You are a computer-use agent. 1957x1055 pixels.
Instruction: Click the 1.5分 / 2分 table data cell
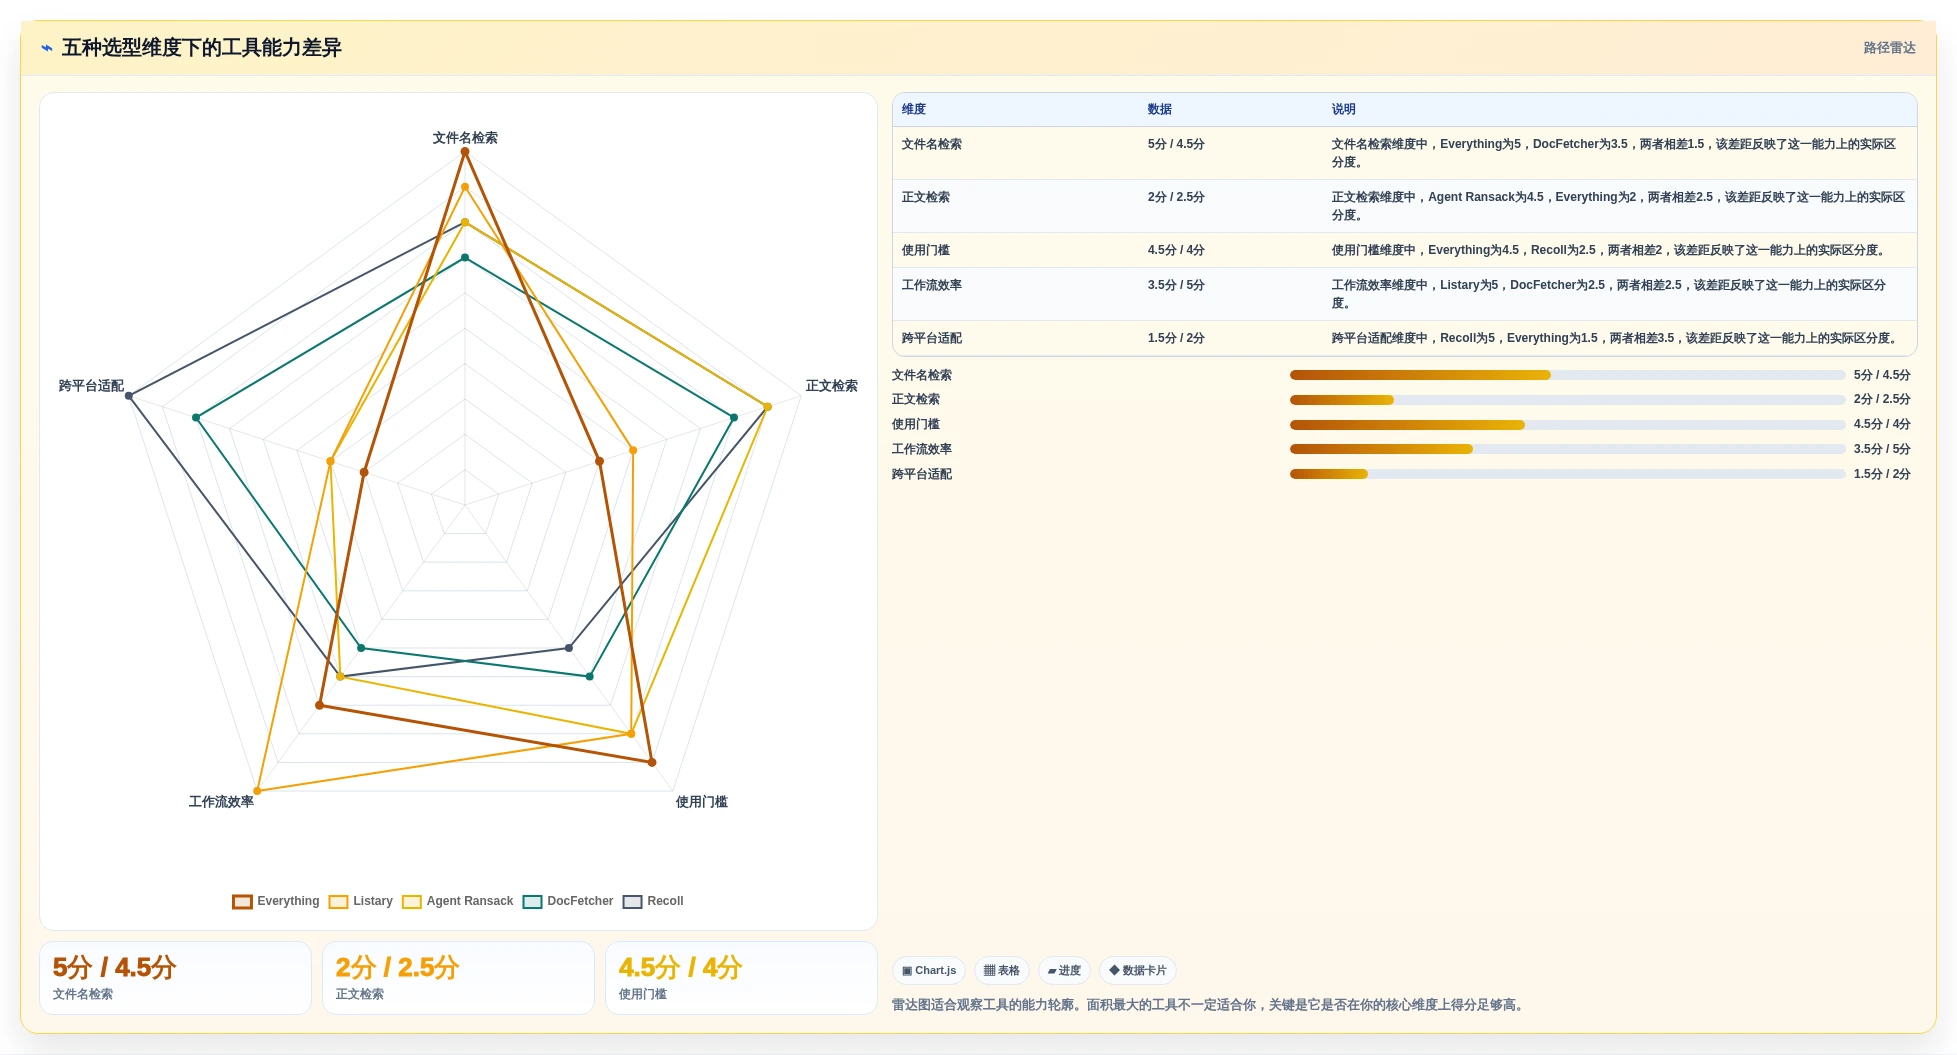click(1176, 338)
